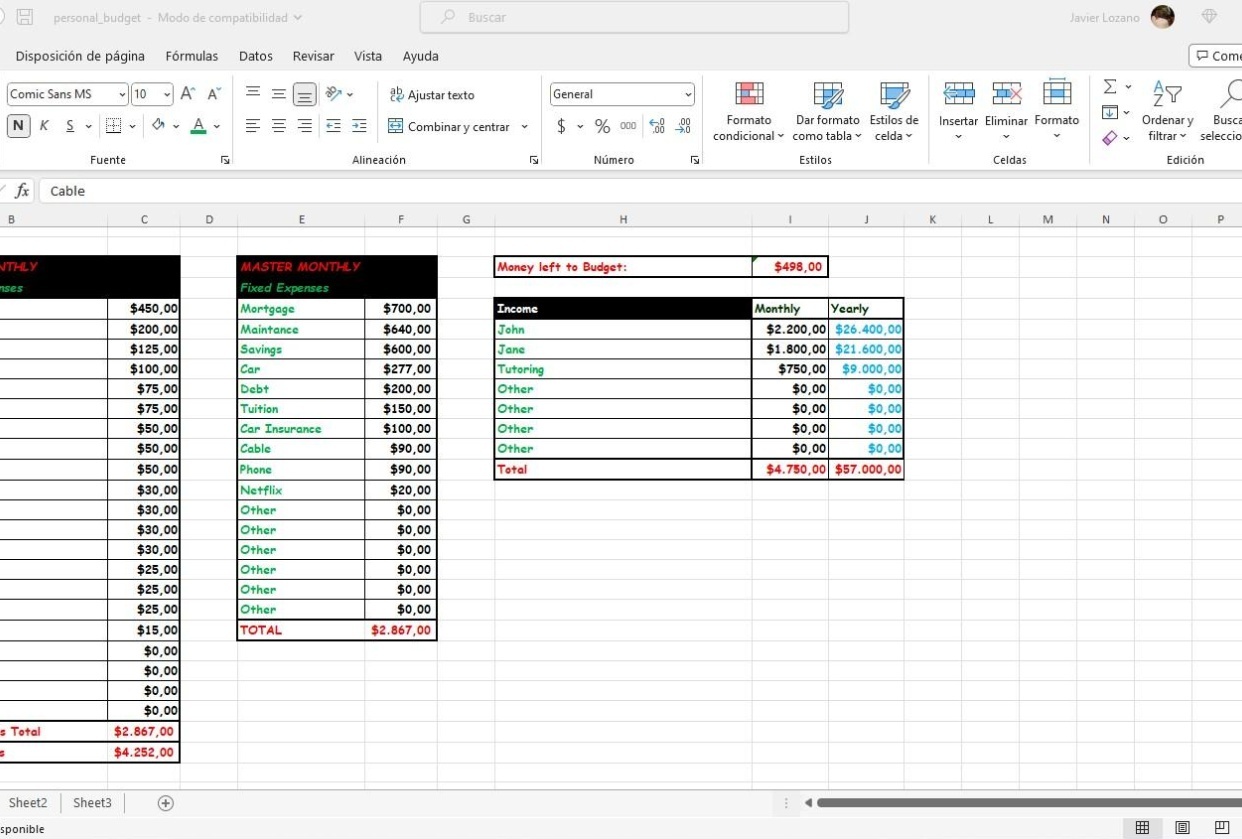Expand the fill color dropdown arrow

click(x=175, y=126)
